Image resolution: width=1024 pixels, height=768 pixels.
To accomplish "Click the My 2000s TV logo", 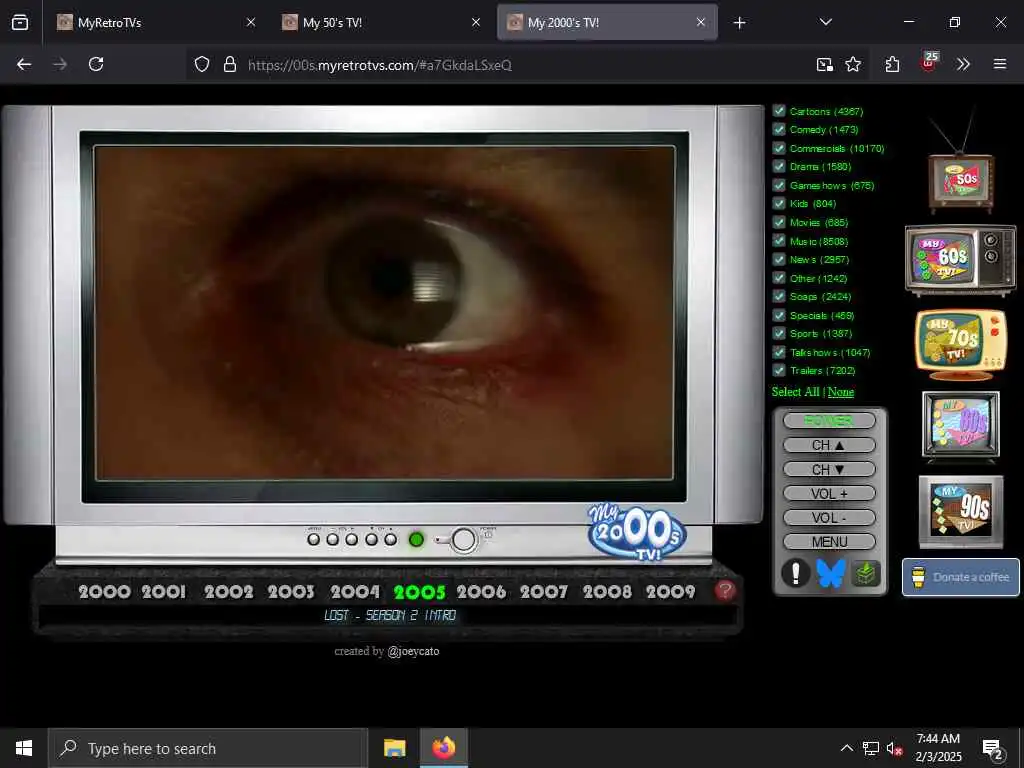I will 637,531.
